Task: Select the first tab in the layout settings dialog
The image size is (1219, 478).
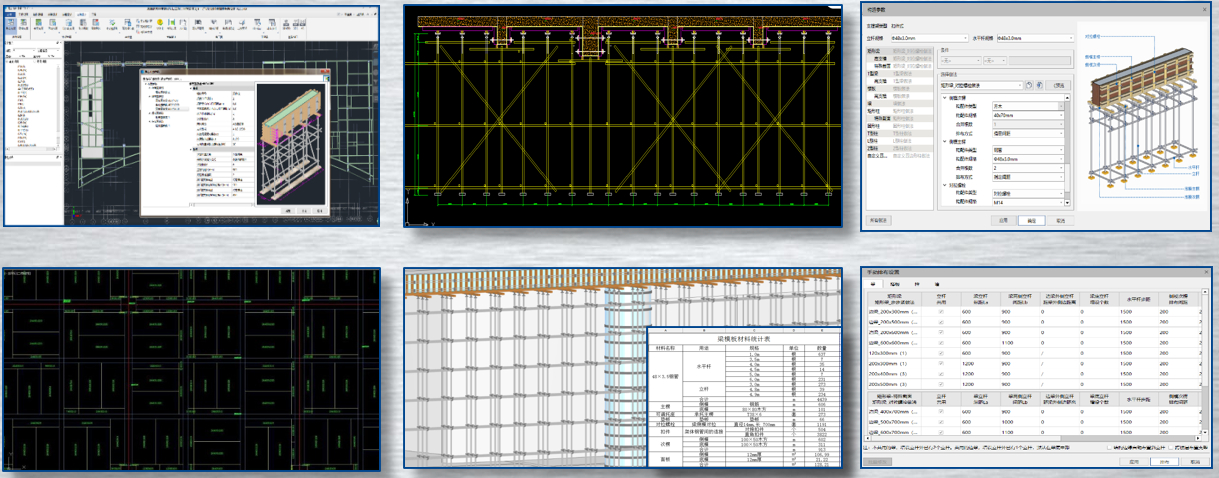Action: click(x=873, y=285)
